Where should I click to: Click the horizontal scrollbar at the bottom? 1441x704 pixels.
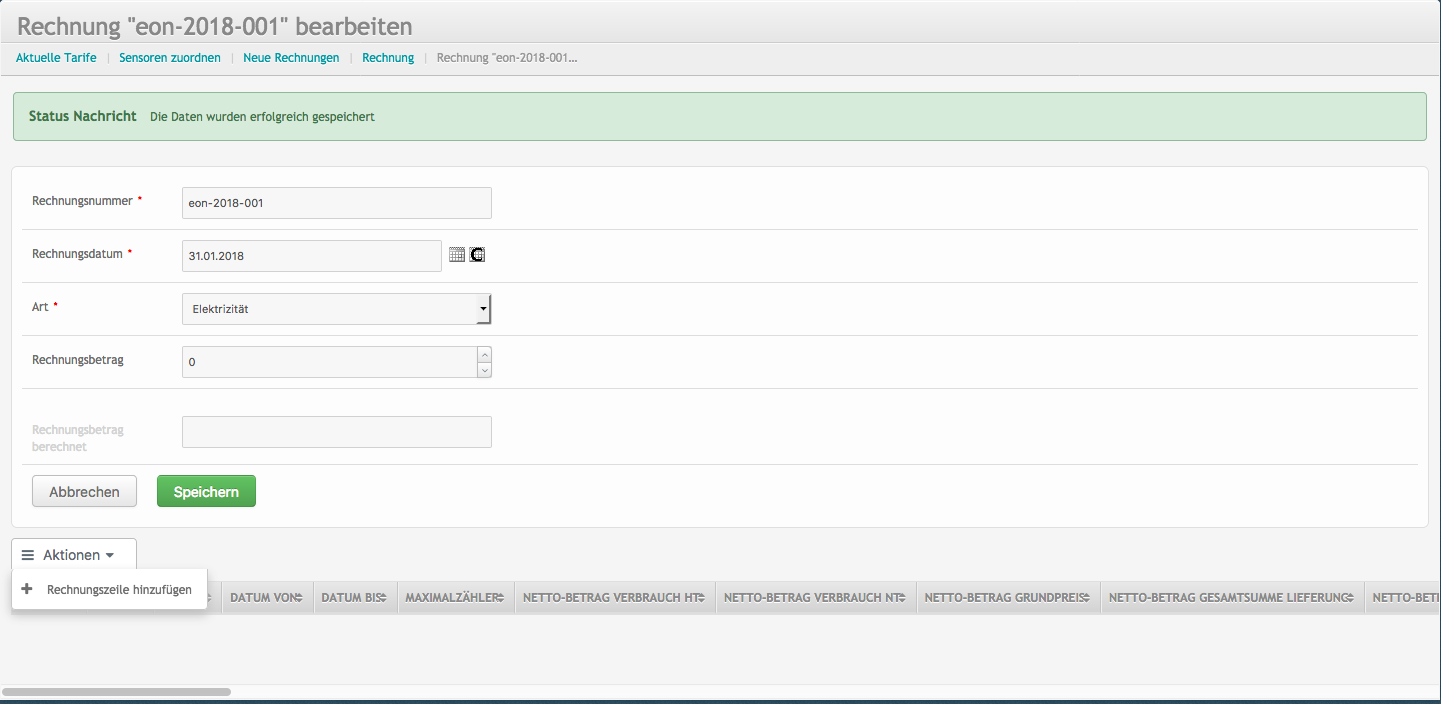(116, 691)
